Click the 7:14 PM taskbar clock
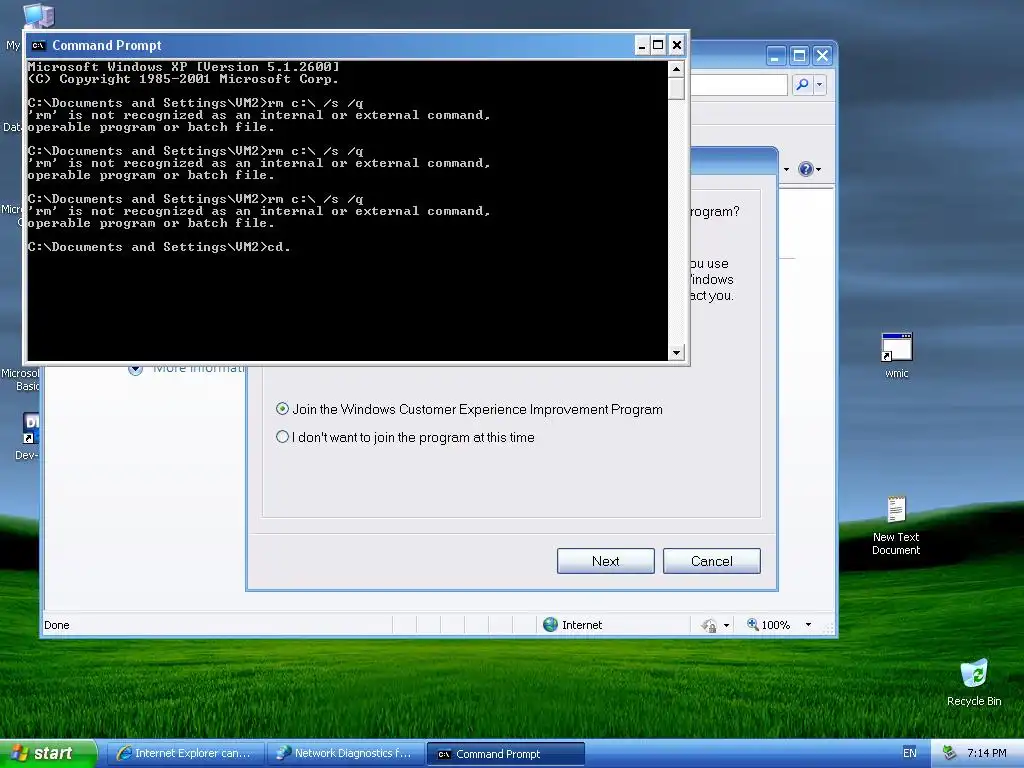The image size is (1024, 768). pos(987,753)
